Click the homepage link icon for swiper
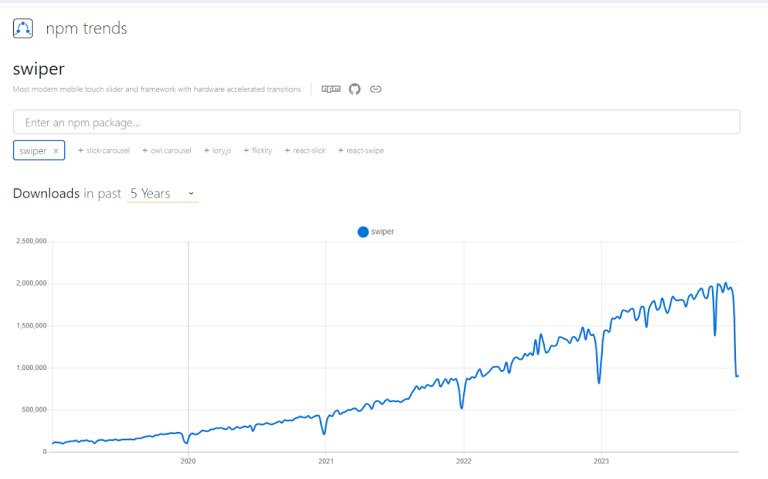768x479 pixels. 376,89
